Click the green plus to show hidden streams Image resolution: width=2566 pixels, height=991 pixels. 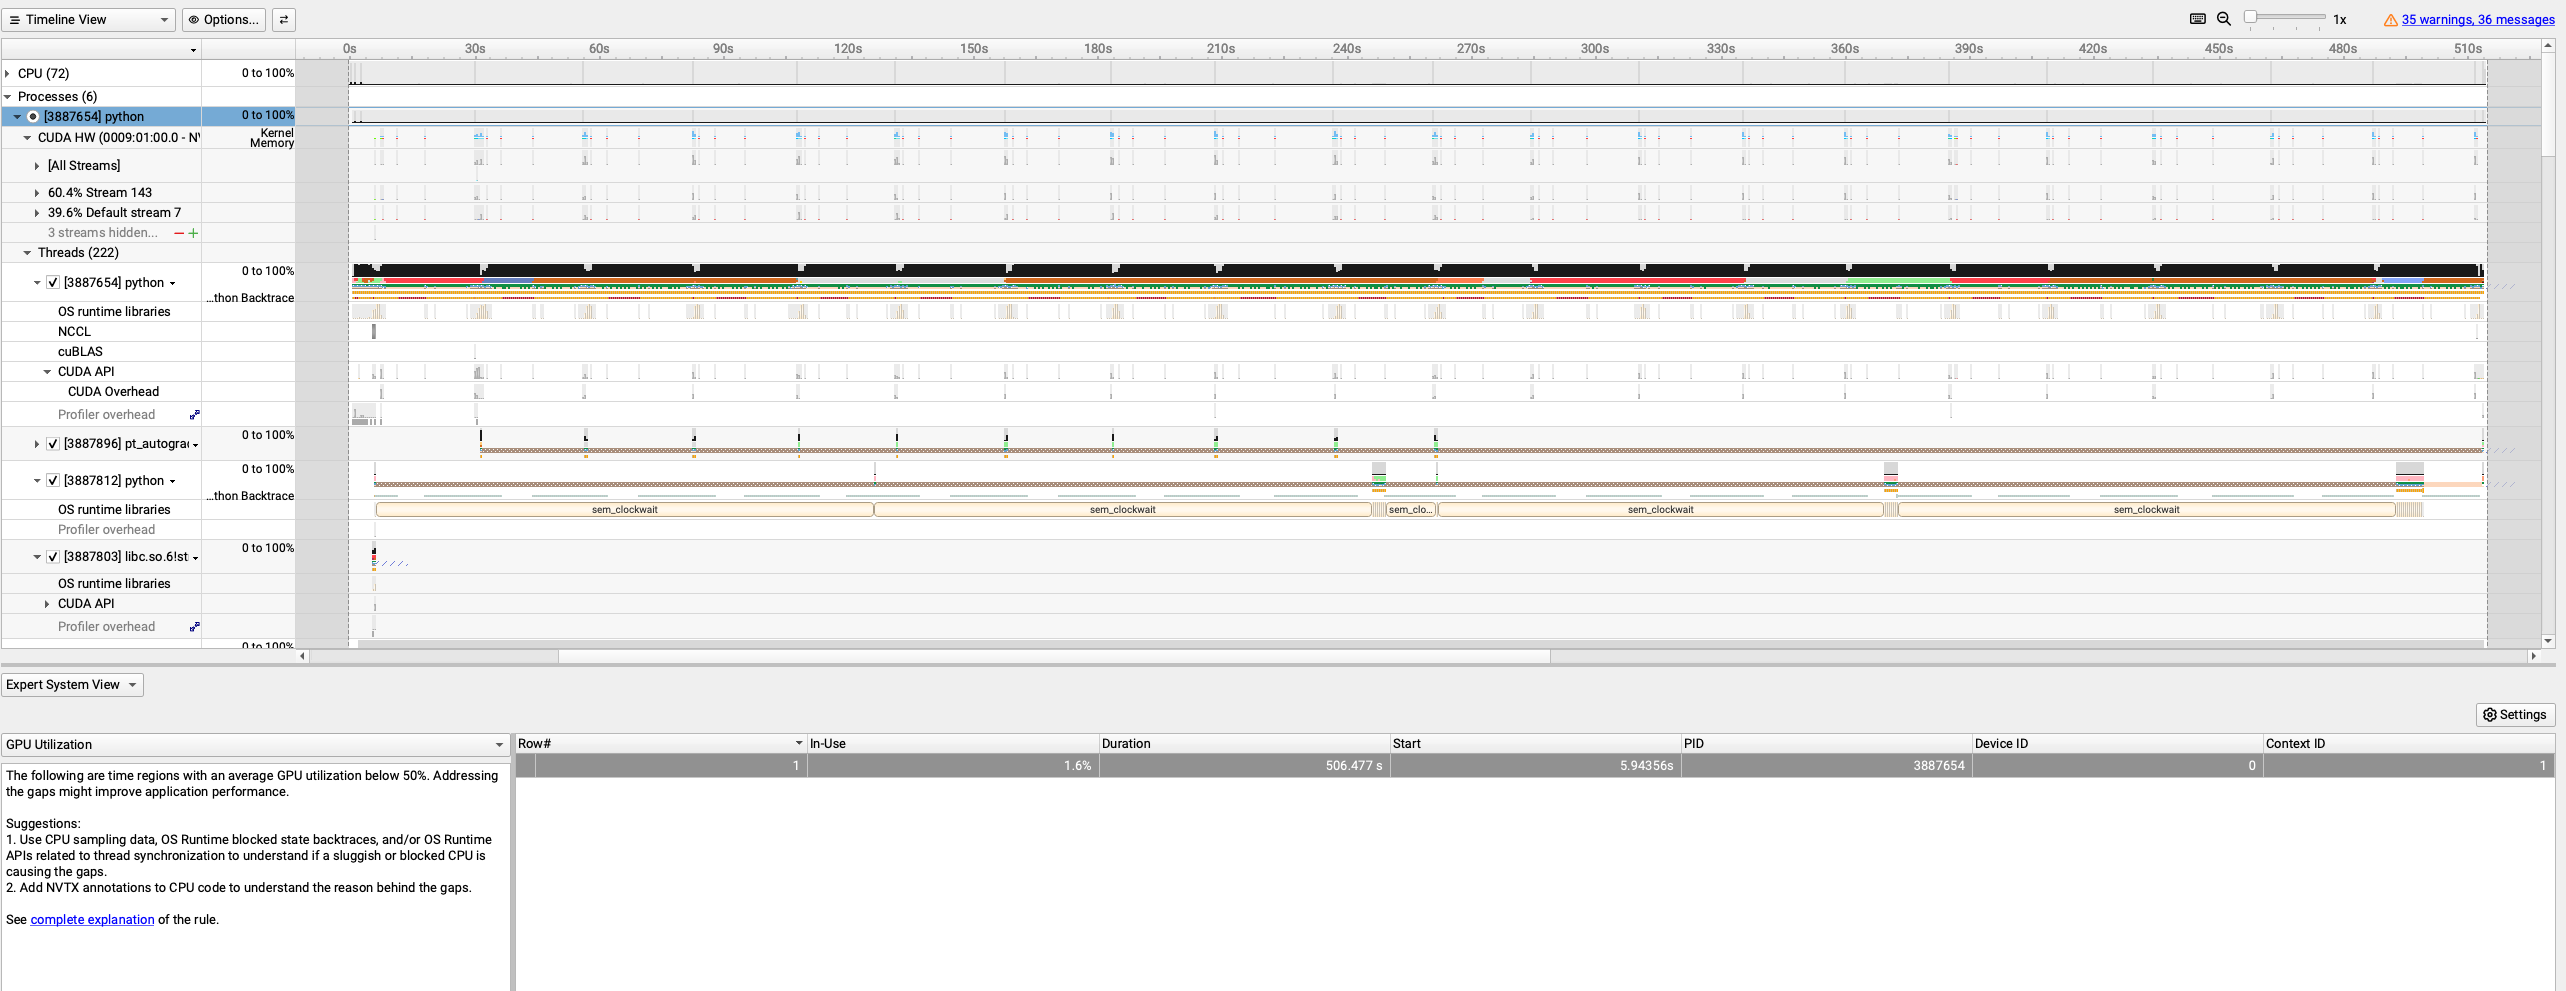[x=193, y=233]
